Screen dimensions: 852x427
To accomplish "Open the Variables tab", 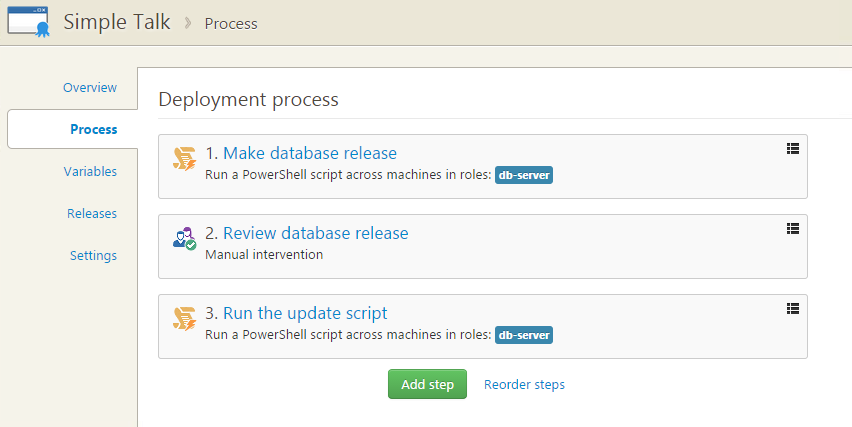I will pos(90,172).
